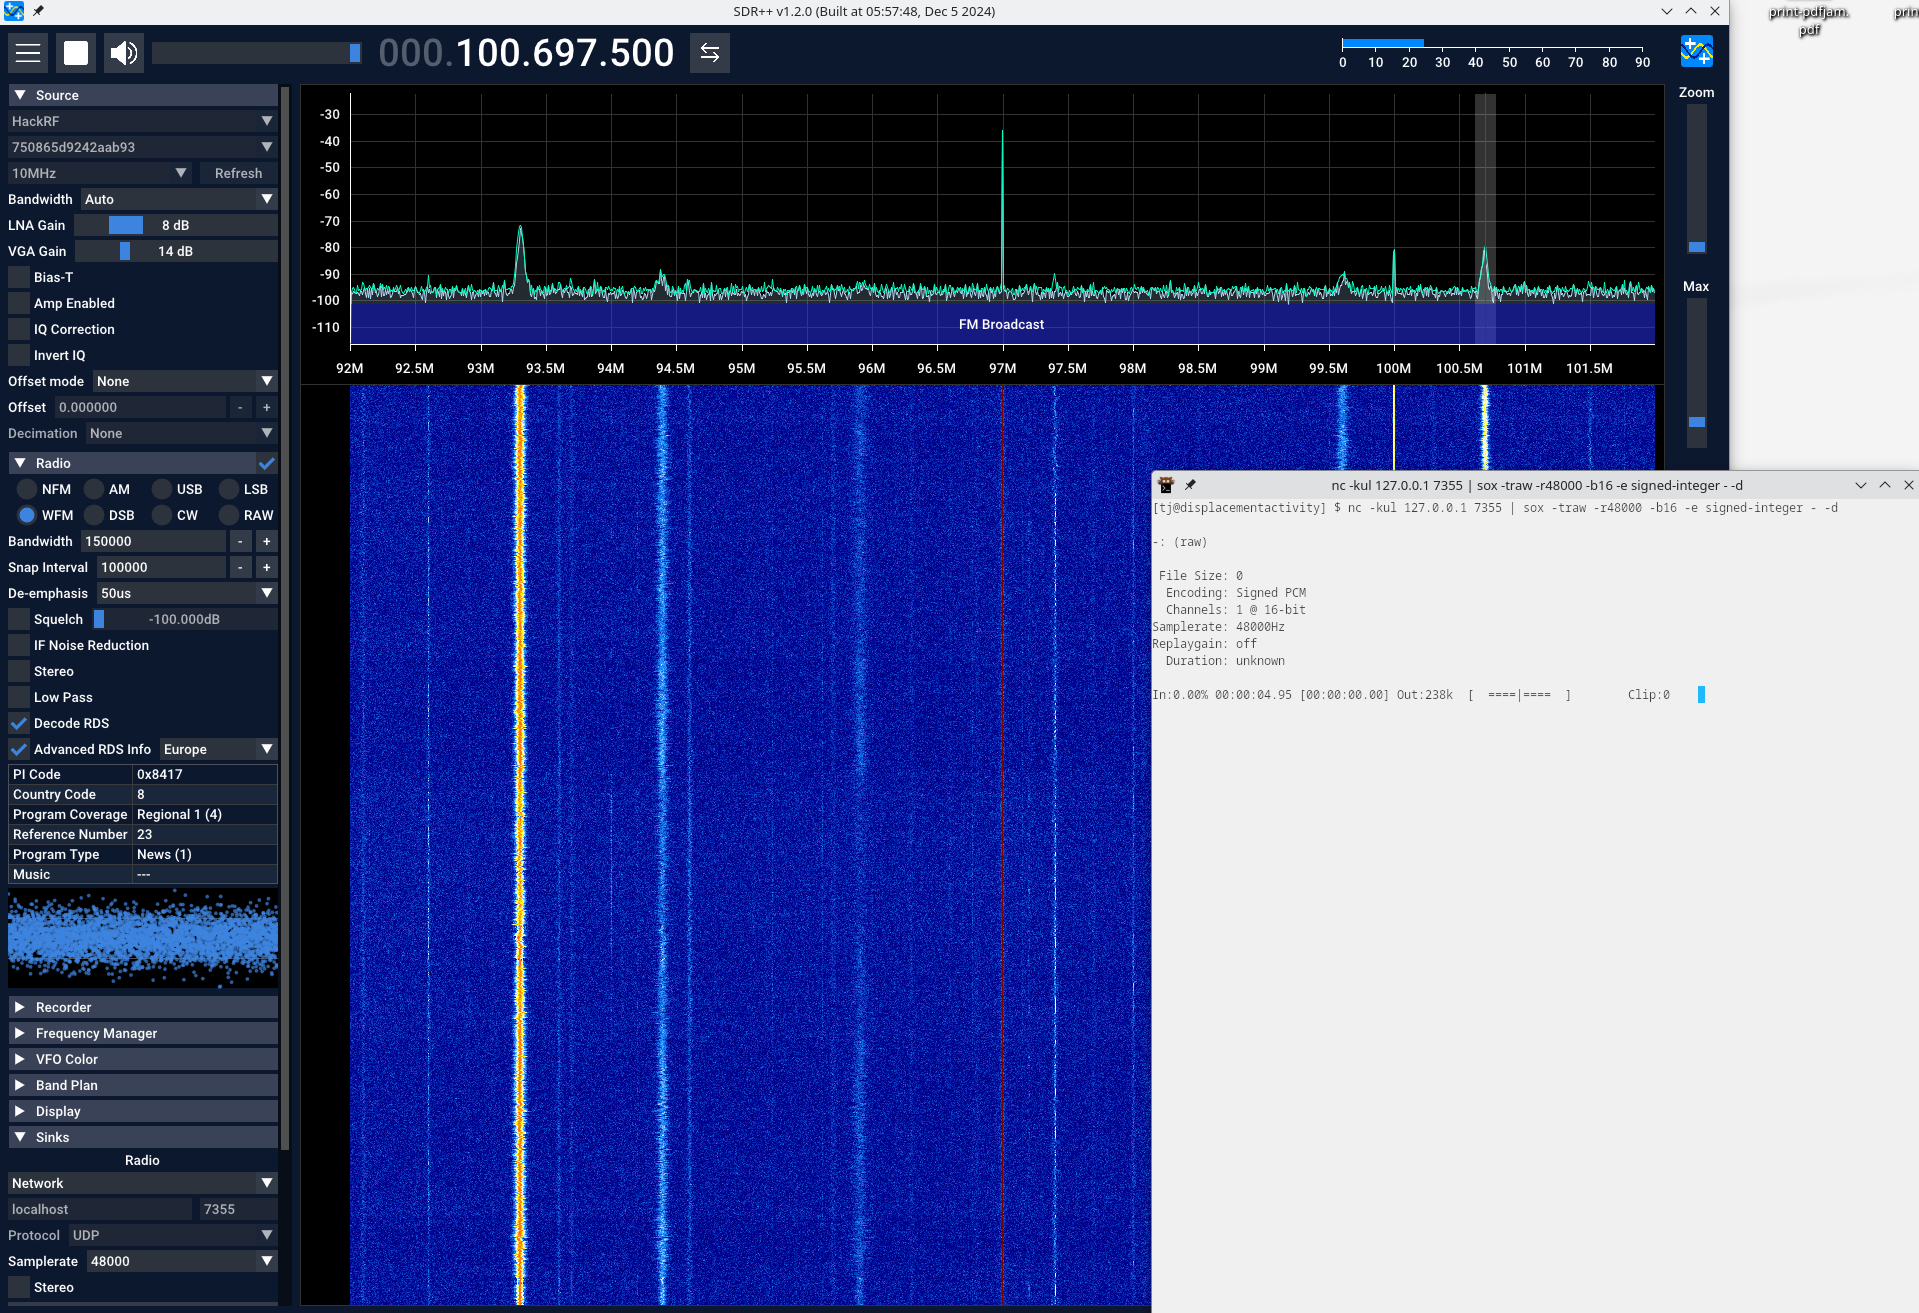
Task: Mute audio with speaker icon
Action: tap(124, 53)
